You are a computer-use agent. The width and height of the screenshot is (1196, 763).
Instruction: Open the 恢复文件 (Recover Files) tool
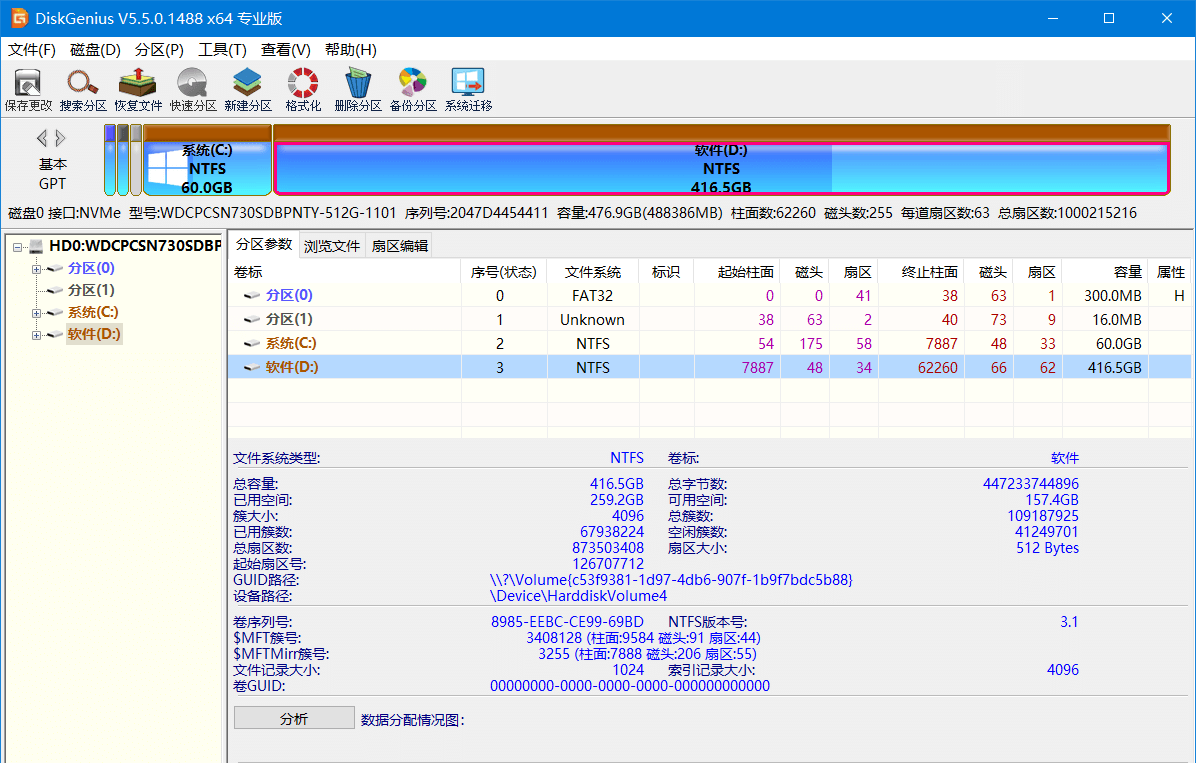(x=137, y=88)
